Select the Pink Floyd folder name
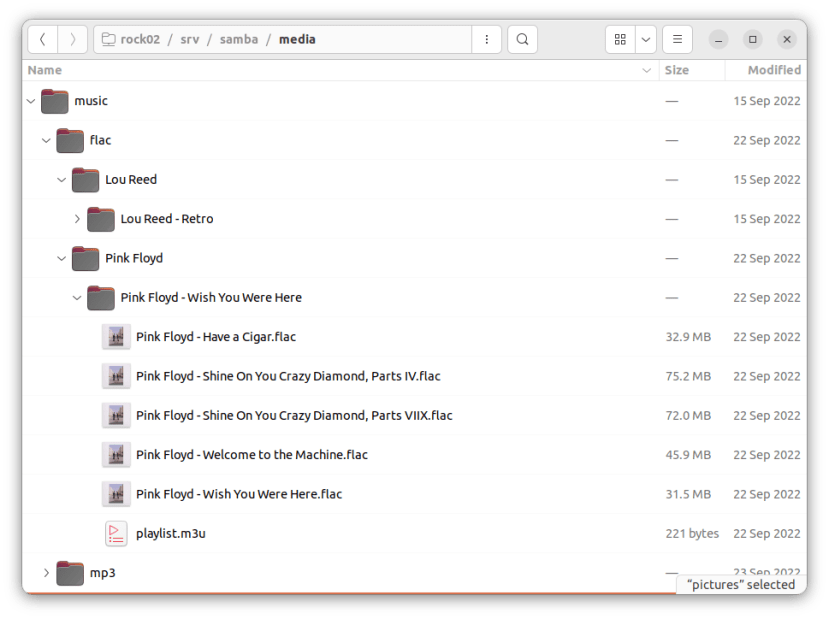Image resolution: width=829 pixels, height=619 pixels. (x=134, y=258)
